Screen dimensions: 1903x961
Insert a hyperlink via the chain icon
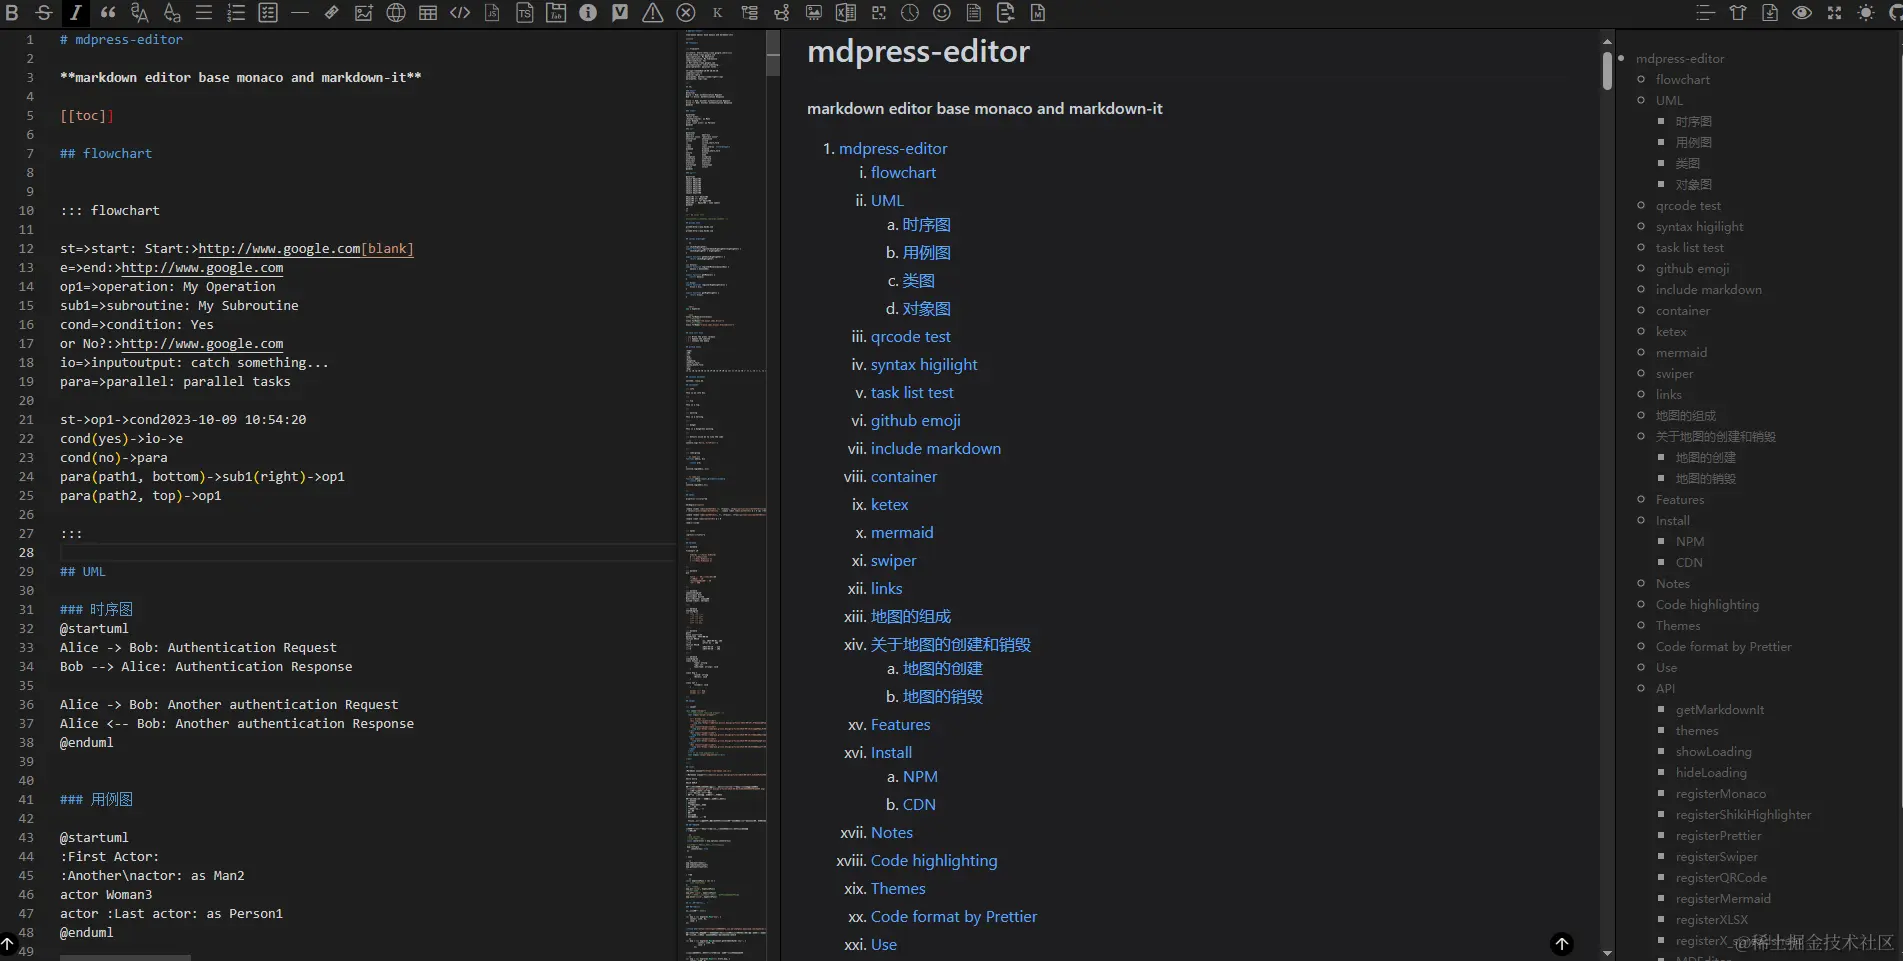[332, 13]
